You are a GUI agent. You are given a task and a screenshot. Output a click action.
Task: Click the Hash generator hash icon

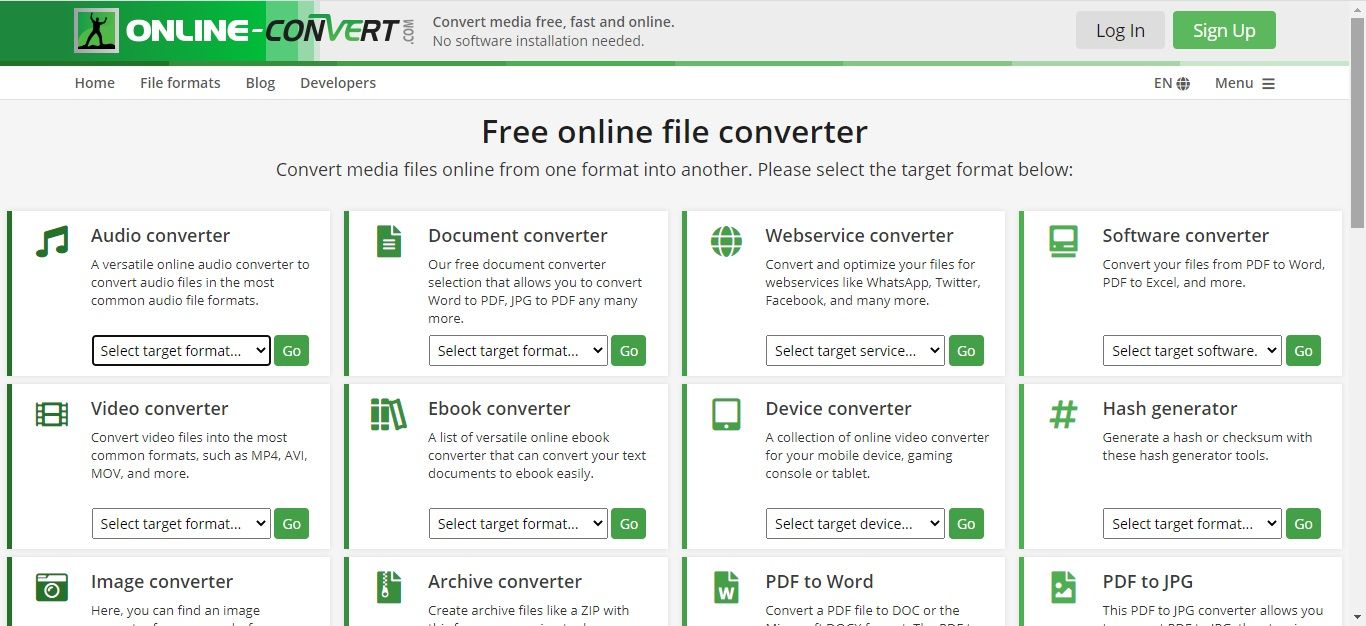pyautogui.click(x=1063, y=414)
